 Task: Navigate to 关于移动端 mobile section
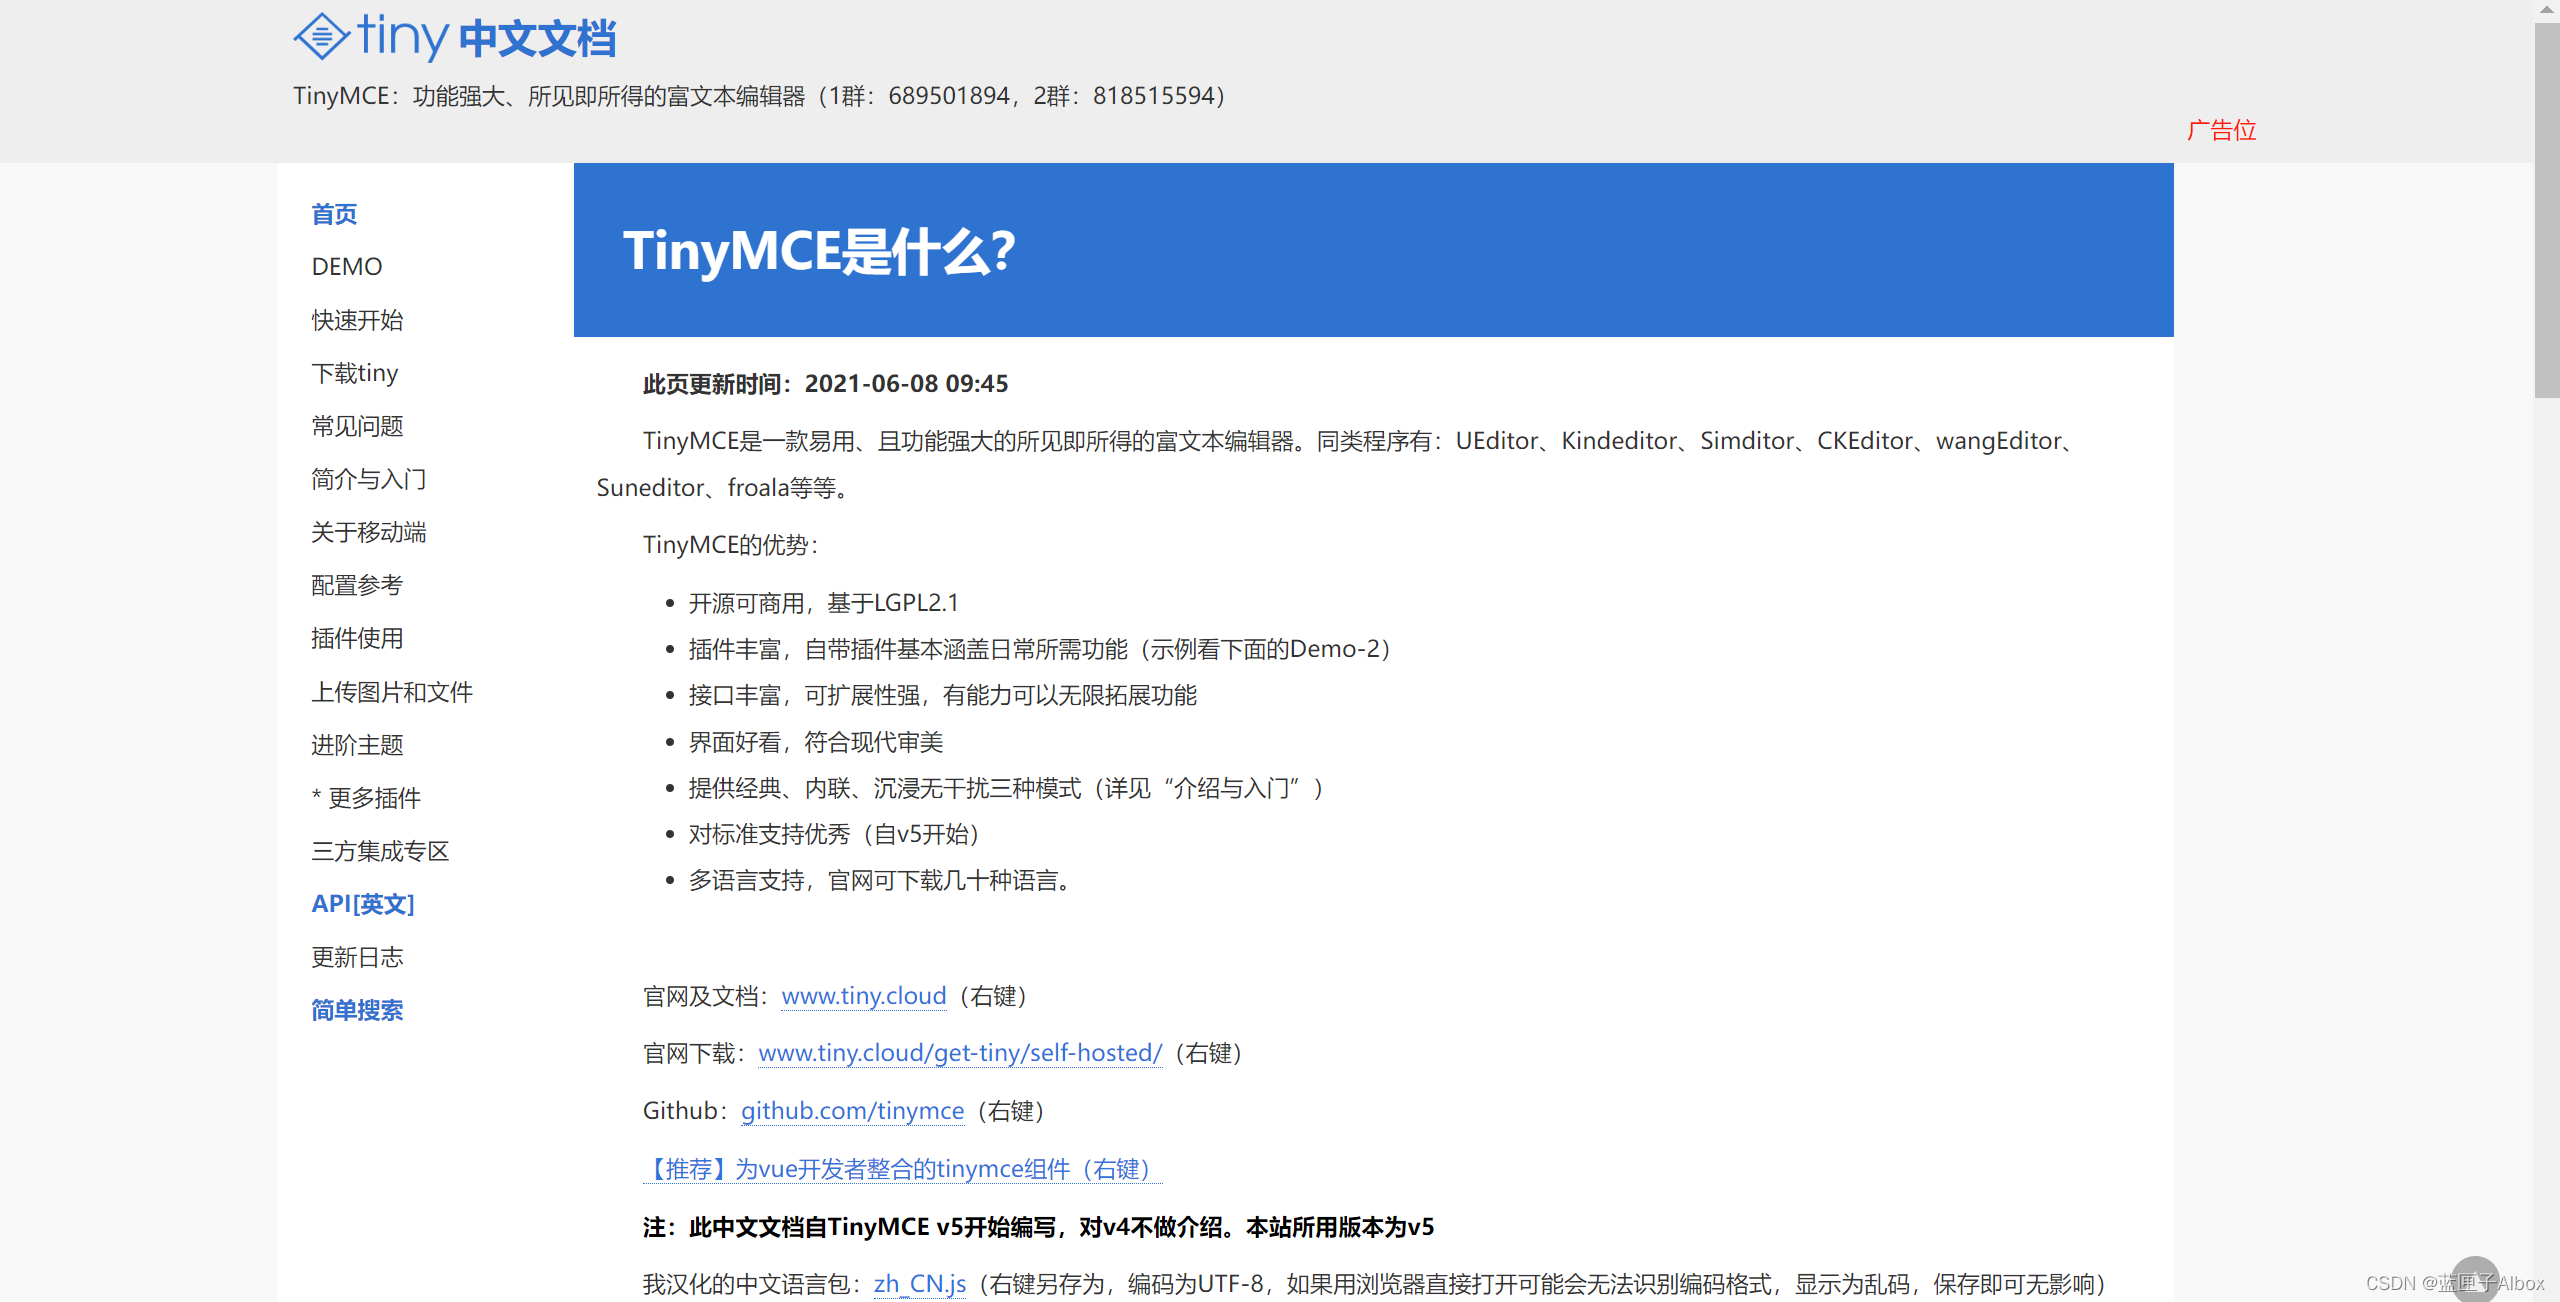click(x=368, y=532)
